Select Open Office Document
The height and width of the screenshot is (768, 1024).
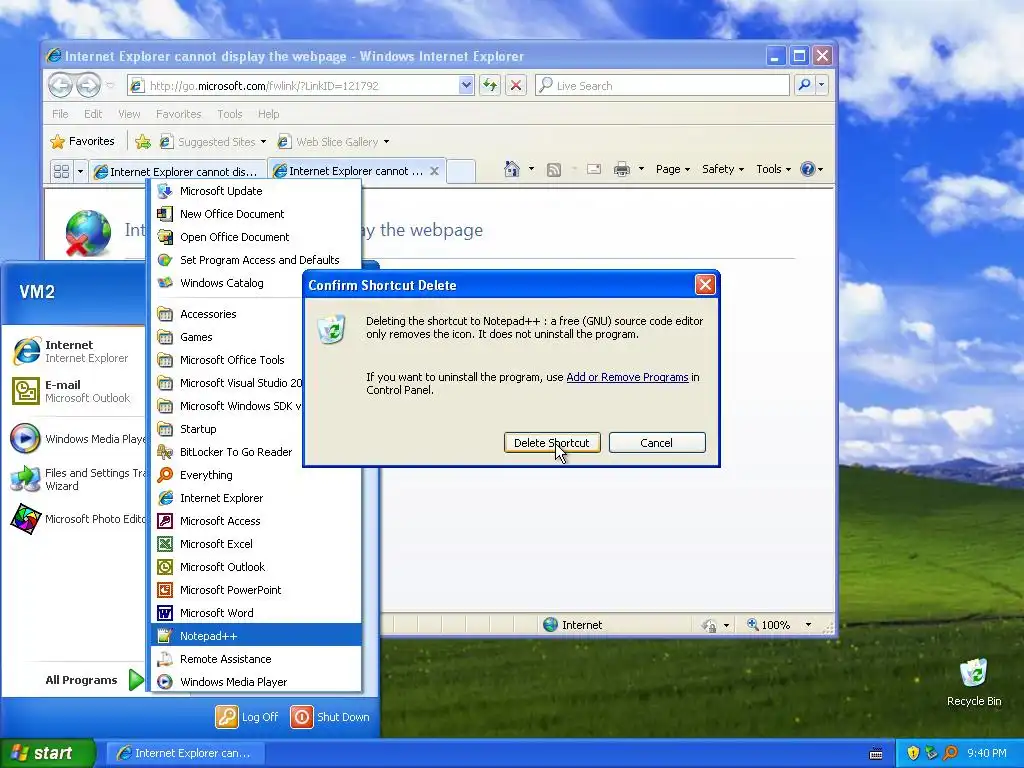coord(256,236)
